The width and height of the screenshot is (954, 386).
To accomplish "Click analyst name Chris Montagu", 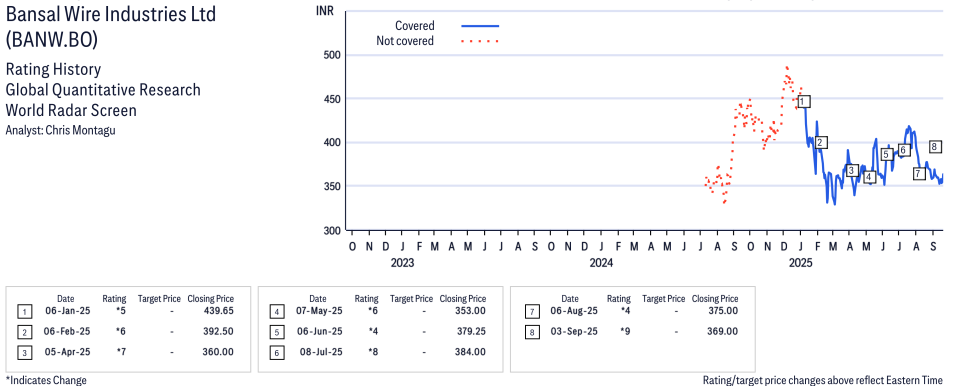I will pos(80,130).
